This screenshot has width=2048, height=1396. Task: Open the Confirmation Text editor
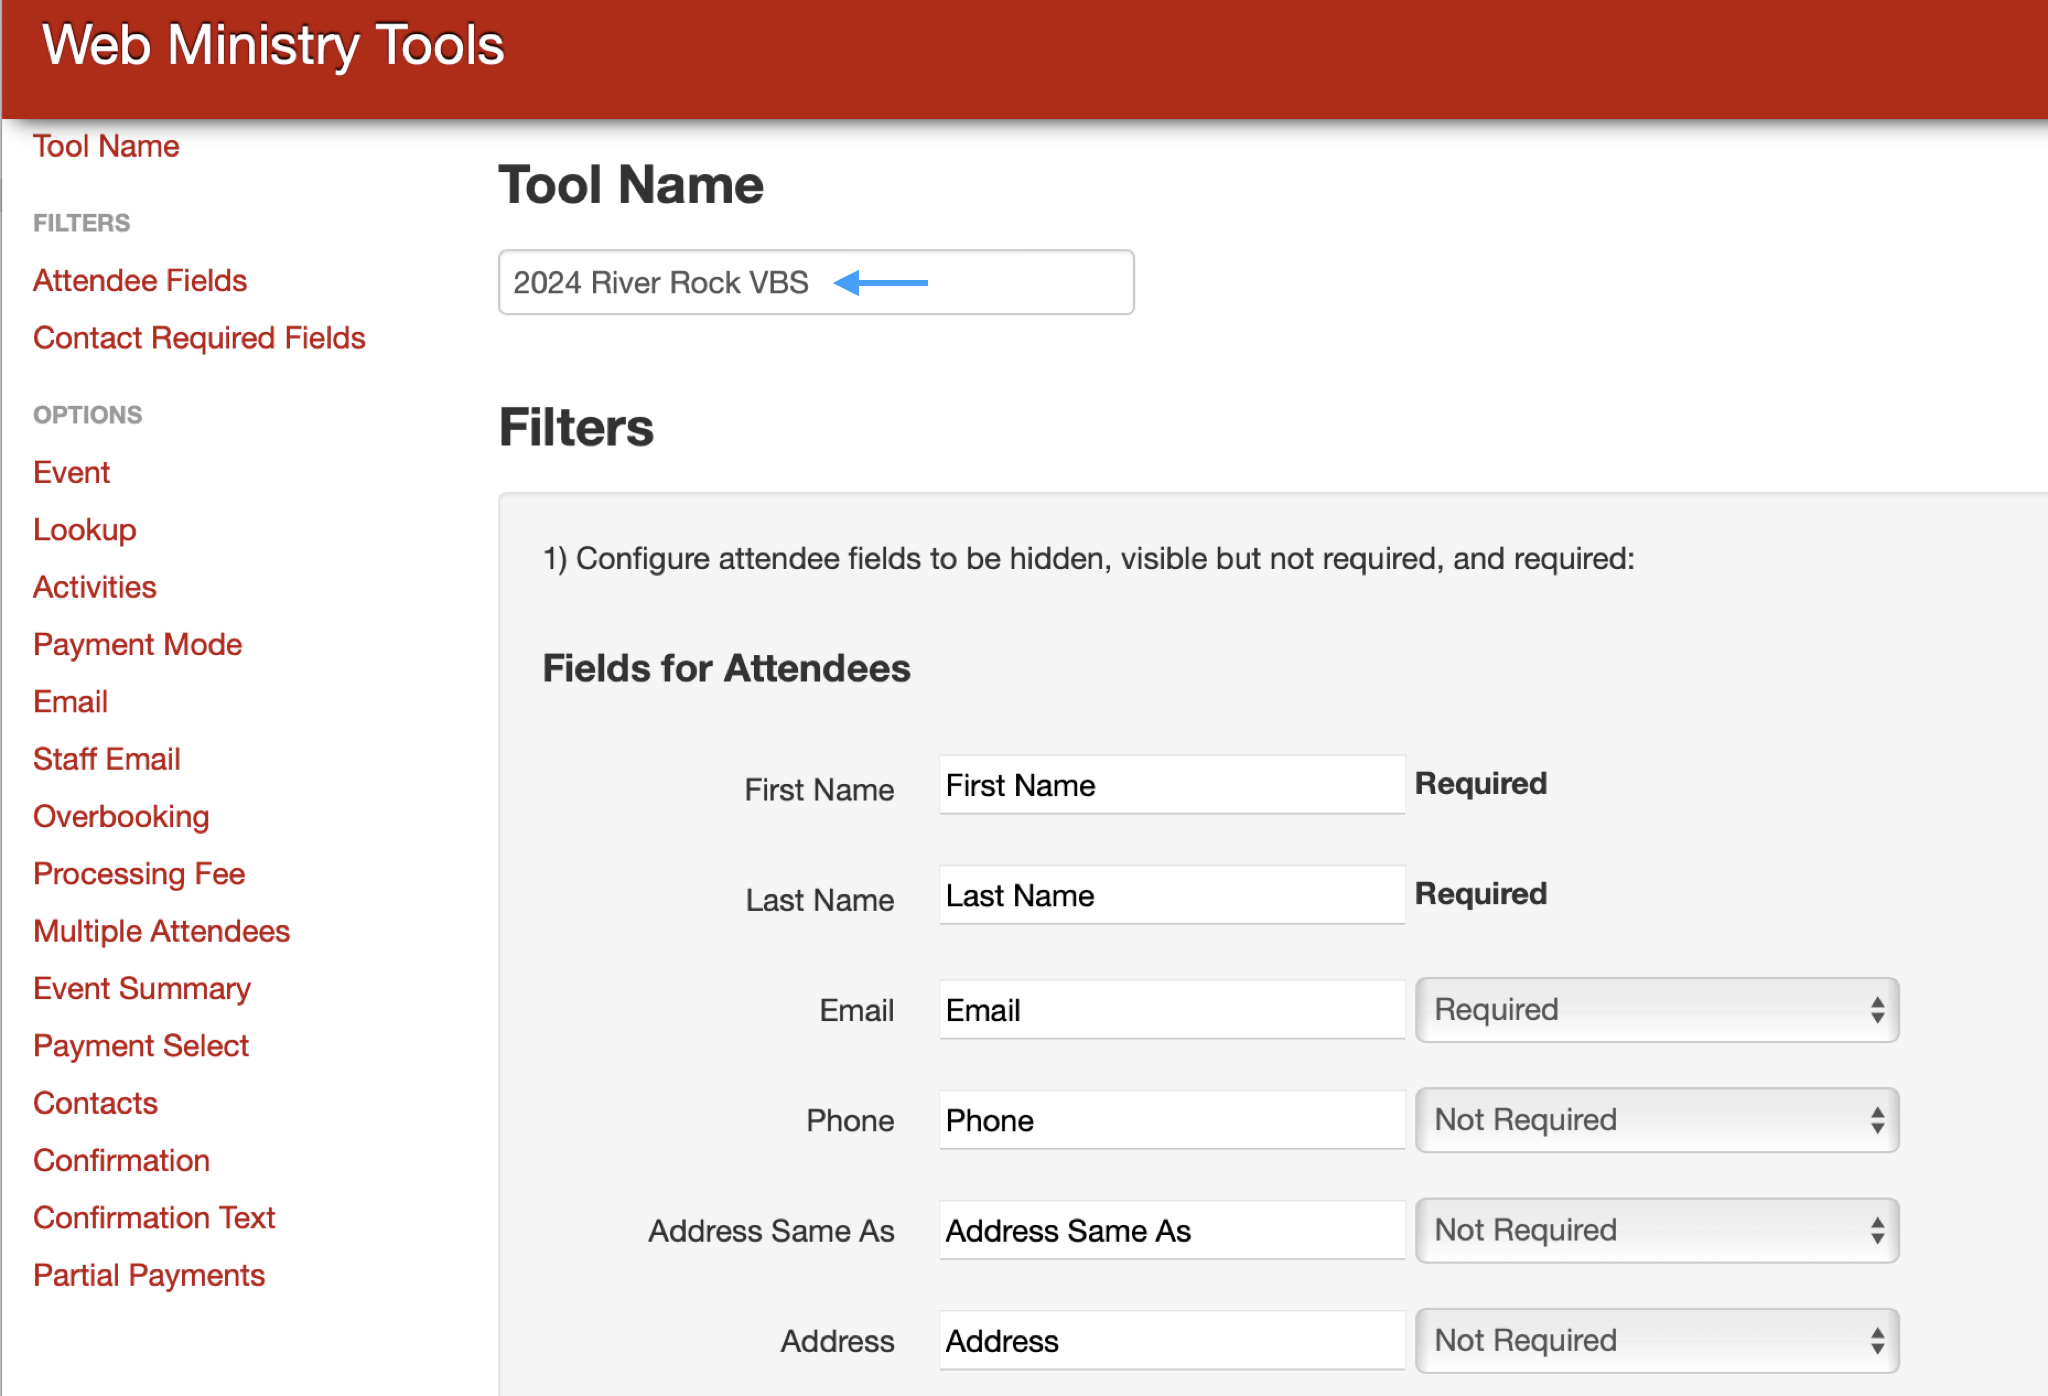tap(154, 1217)
